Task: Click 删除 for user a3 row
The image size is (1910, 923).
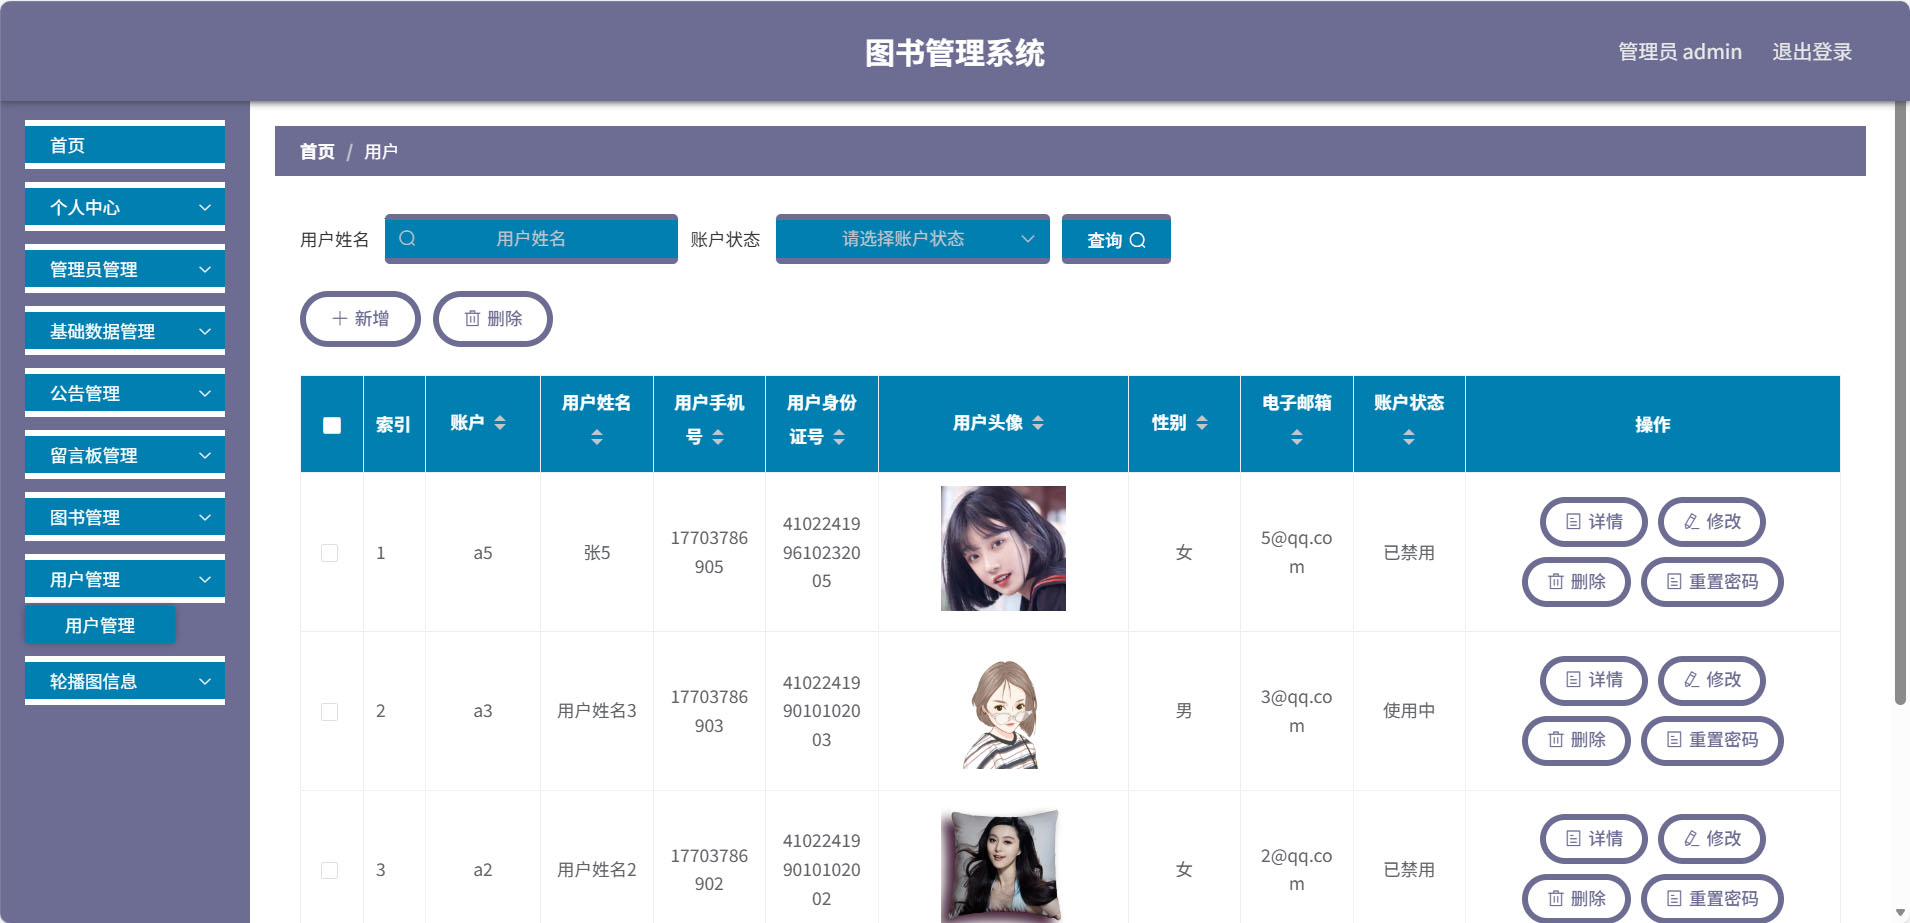Action: (x=1577, y=740)
